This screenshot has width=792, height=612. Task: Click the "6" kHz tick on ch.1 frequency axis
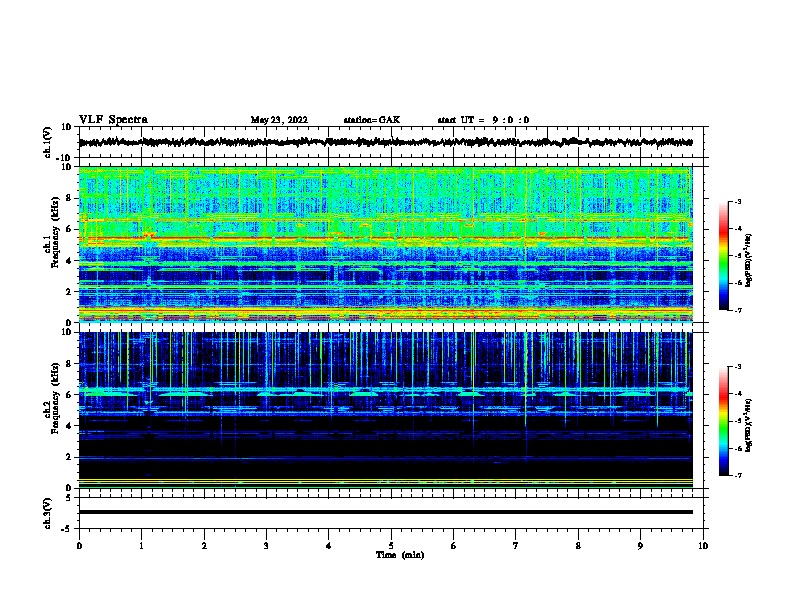(69, 229)
